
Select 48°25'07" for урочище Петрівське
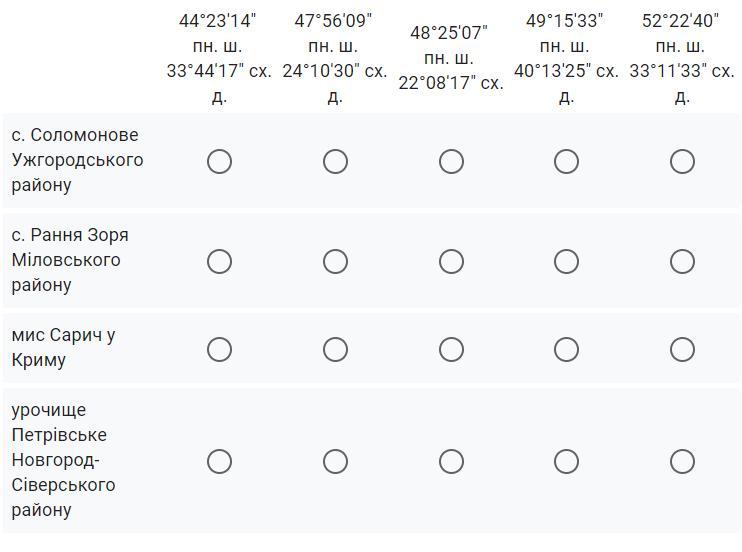451,461
